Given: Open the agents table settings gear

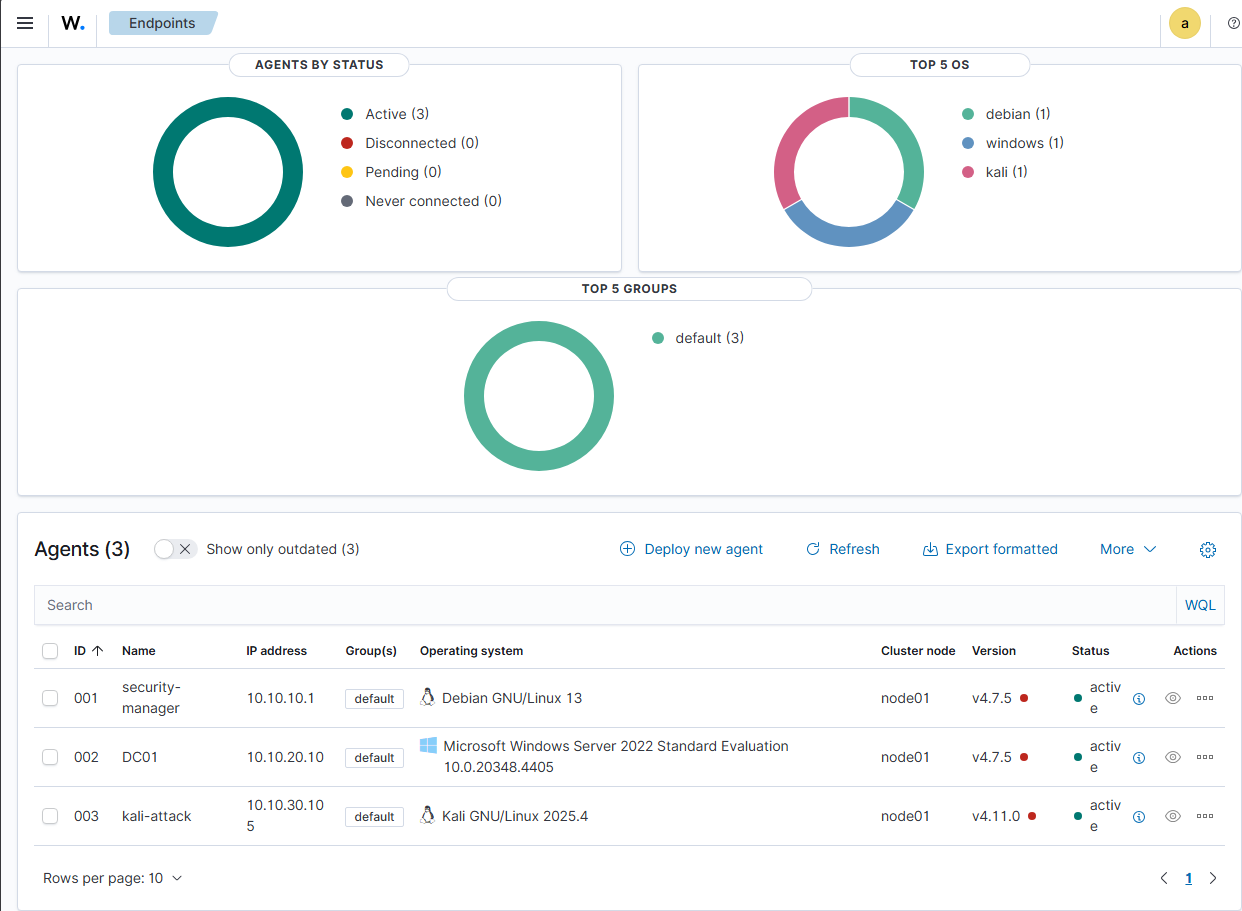Looking at the screenshot, I should [1207, 549].
